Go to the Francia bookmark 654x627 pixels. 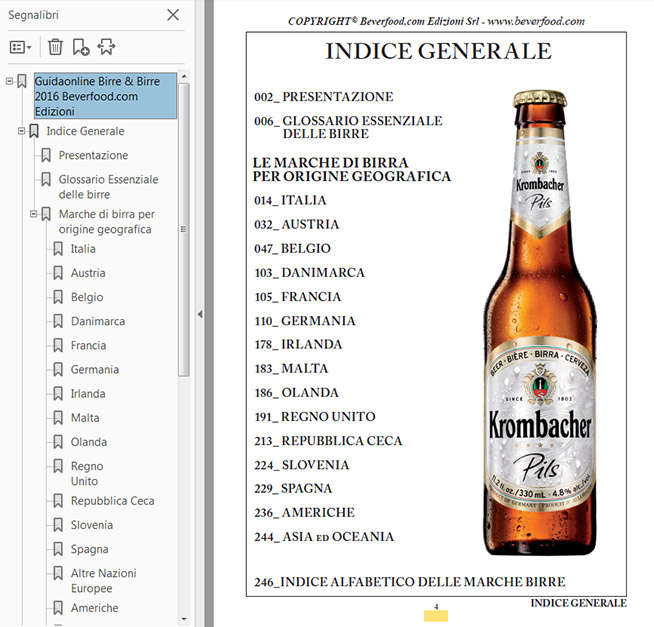click(x=88, y=346)
